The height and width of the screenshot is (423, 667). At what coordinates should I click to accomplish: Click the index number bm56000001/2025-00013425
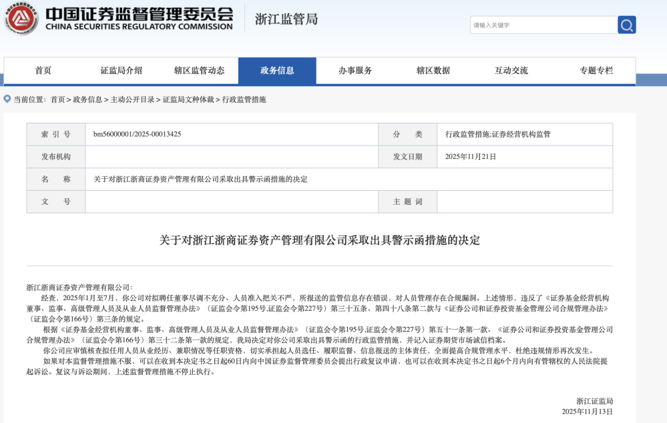[138, 134]
